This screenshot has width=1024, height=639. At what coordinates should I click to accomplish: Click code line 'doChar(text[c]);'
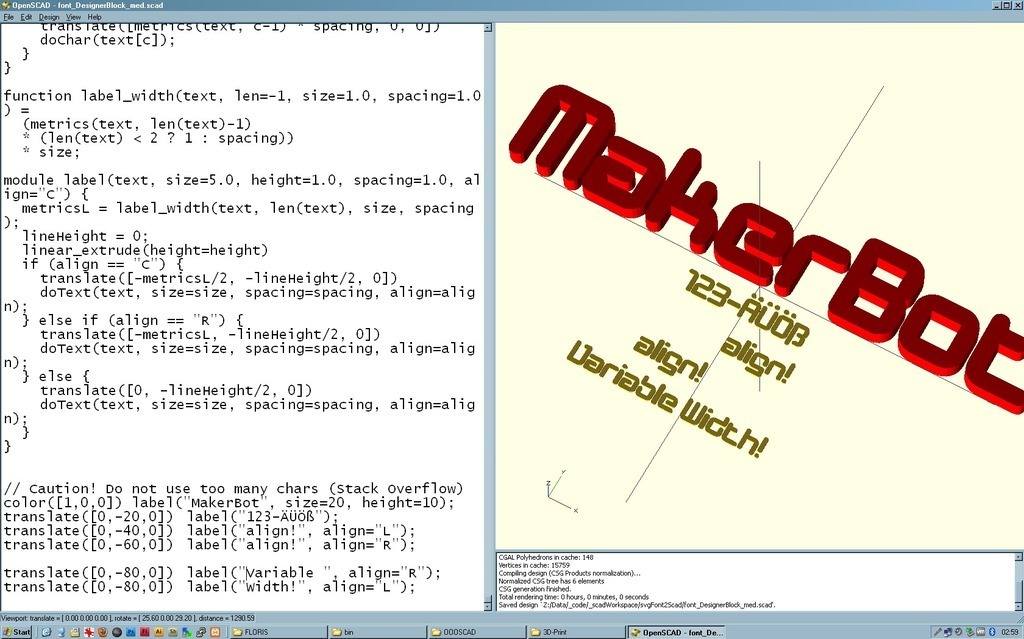click(x=108, y=40)
